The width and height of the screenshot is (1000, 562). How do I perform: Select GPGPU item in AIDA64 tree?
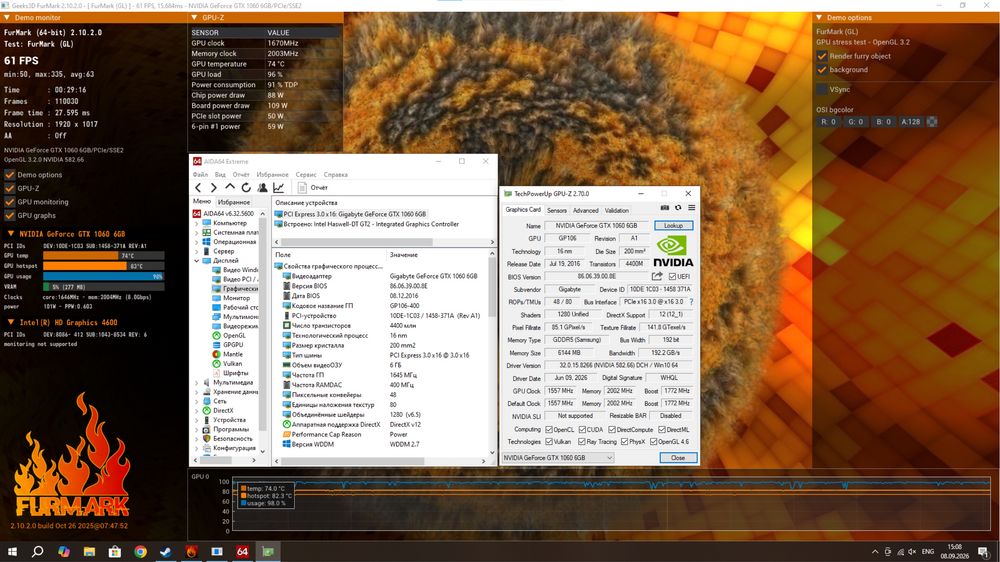[x=233, y=344]
